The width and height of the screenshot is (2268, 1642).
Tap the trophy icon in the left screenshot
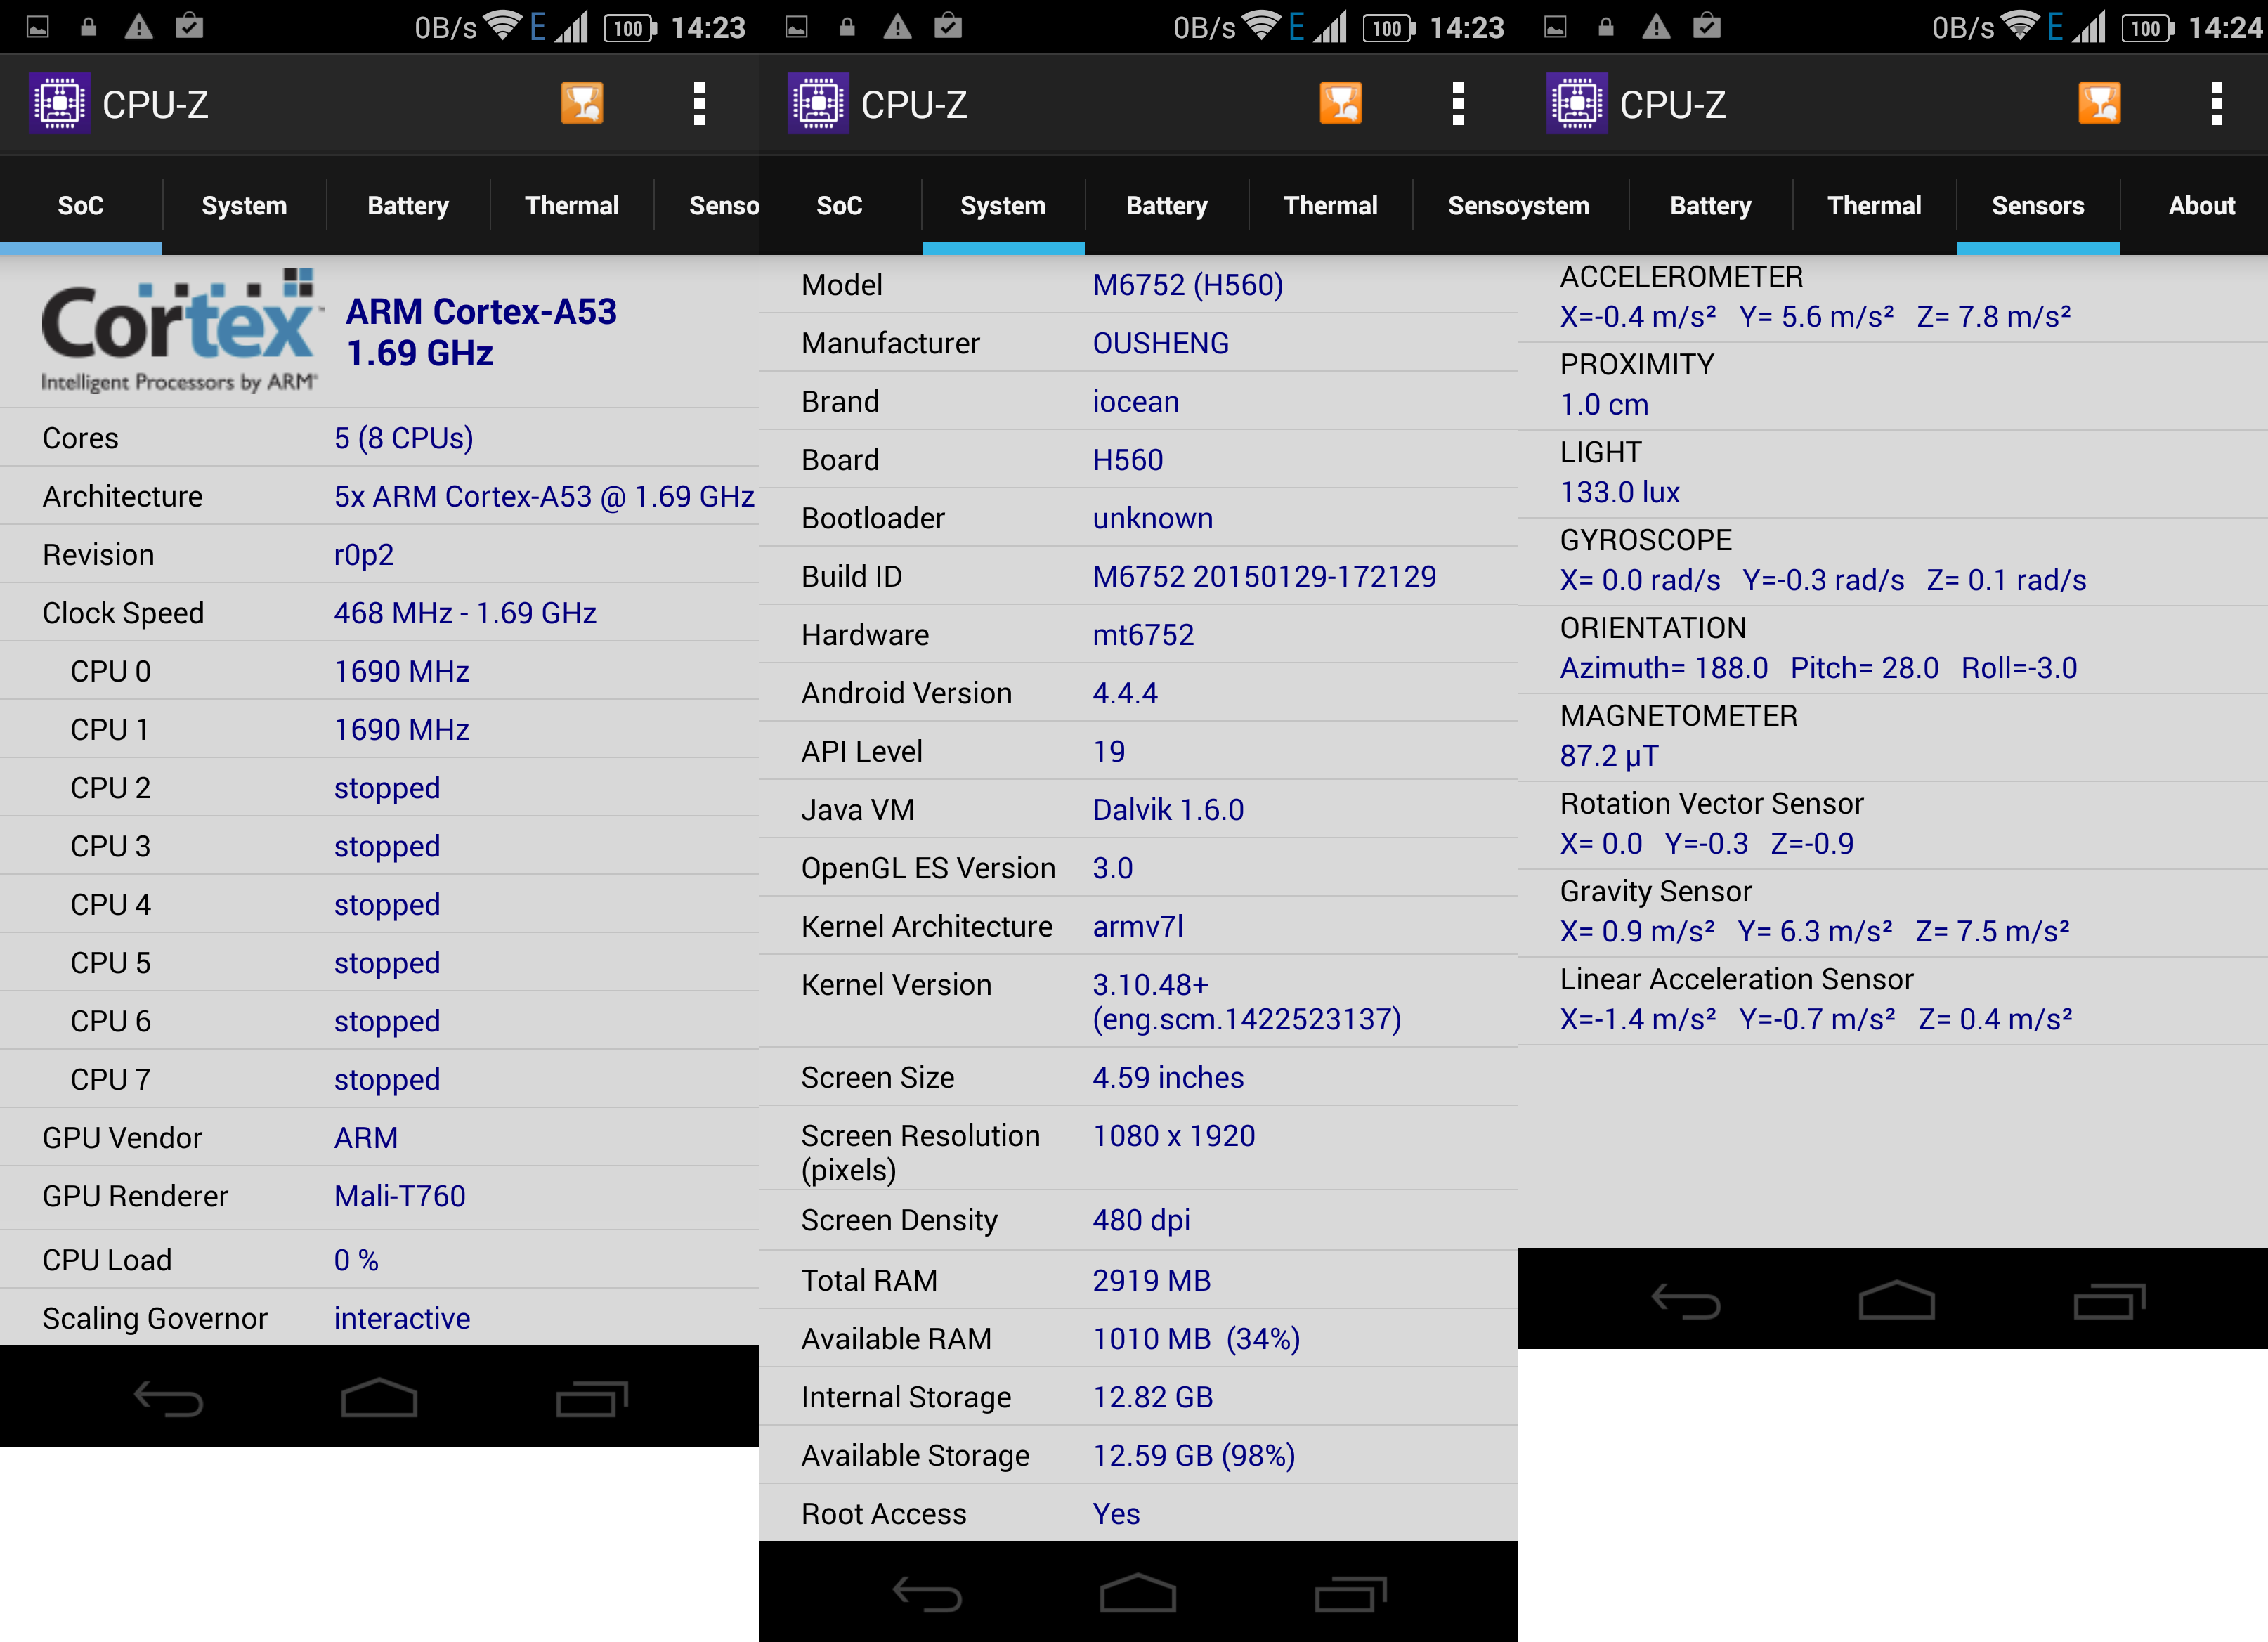point(582,103)
